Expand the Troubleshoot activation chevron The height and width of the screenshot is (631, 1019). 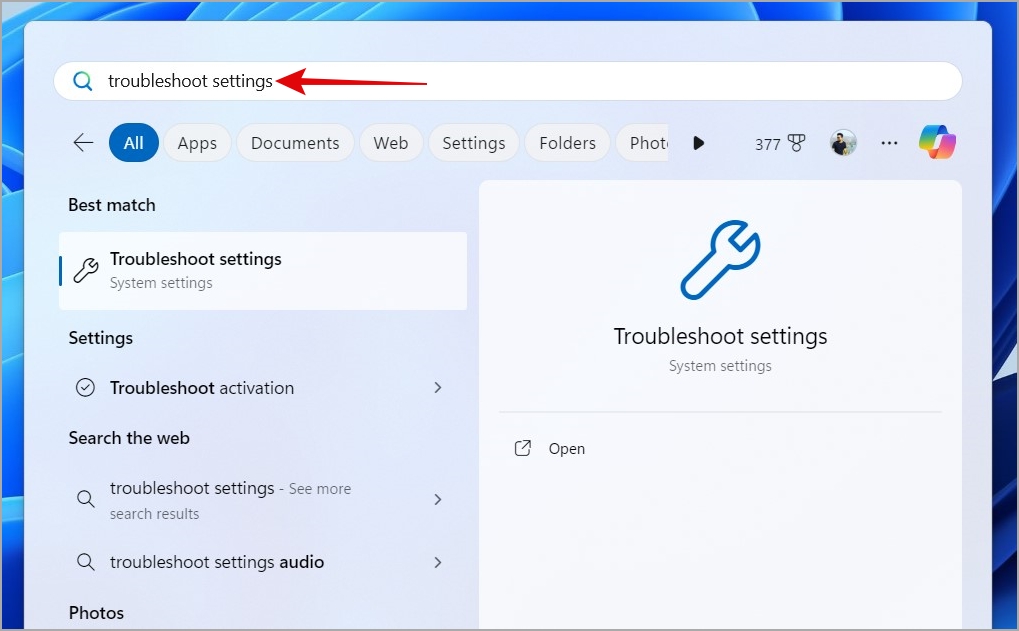click(x=438, y=387)
